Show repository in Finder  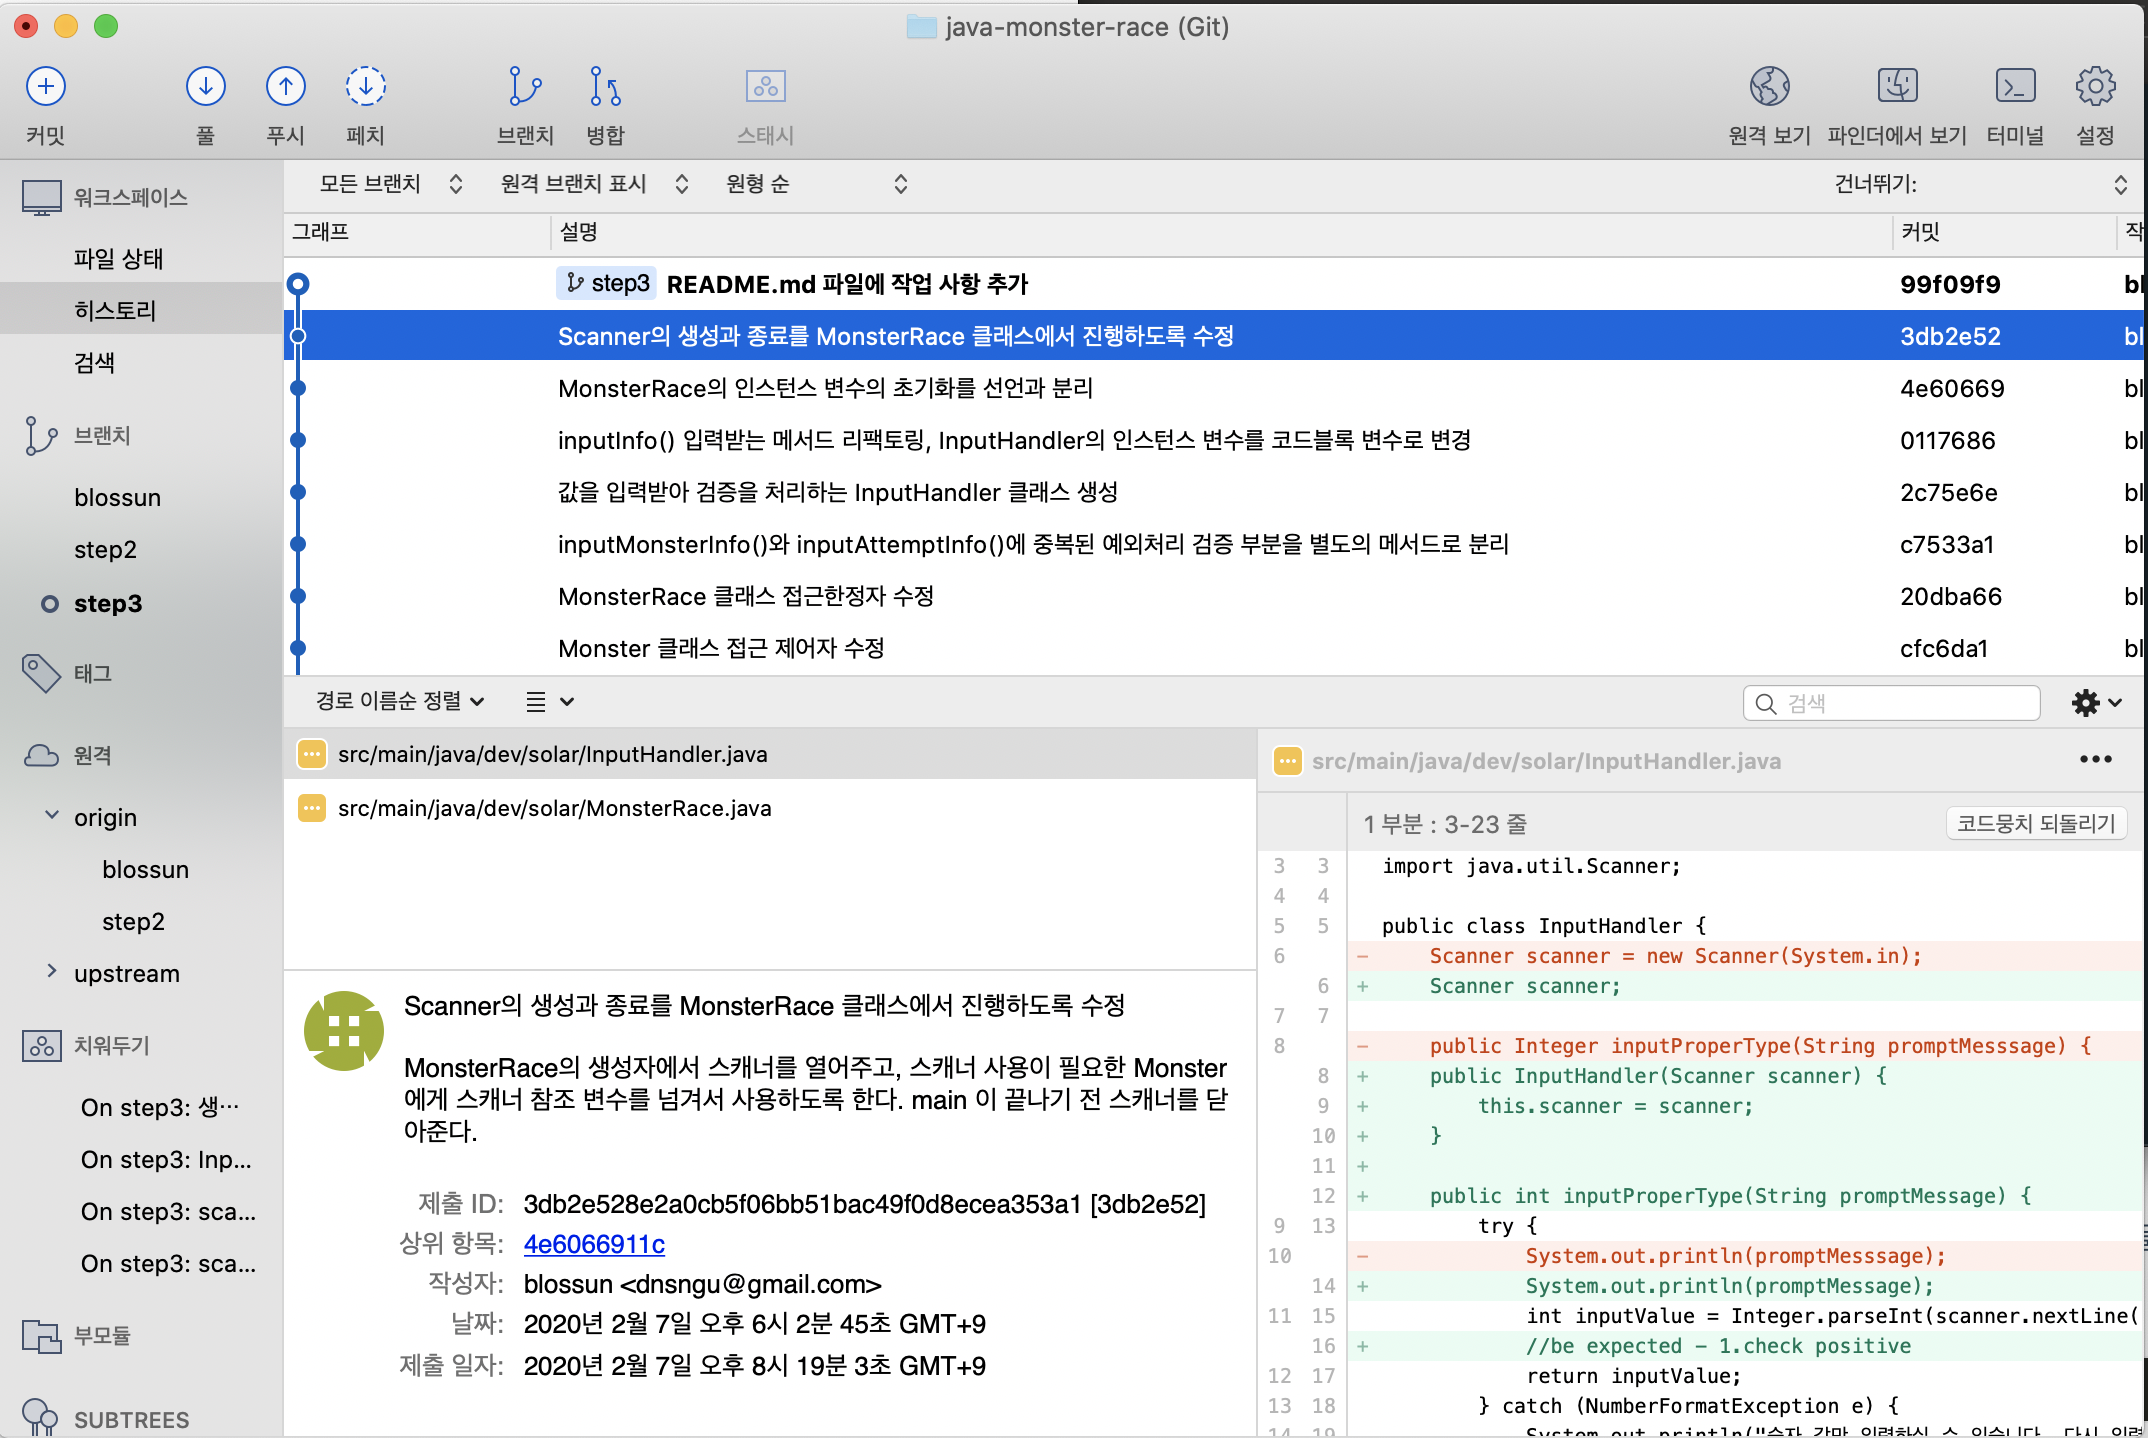[1896, 87]
